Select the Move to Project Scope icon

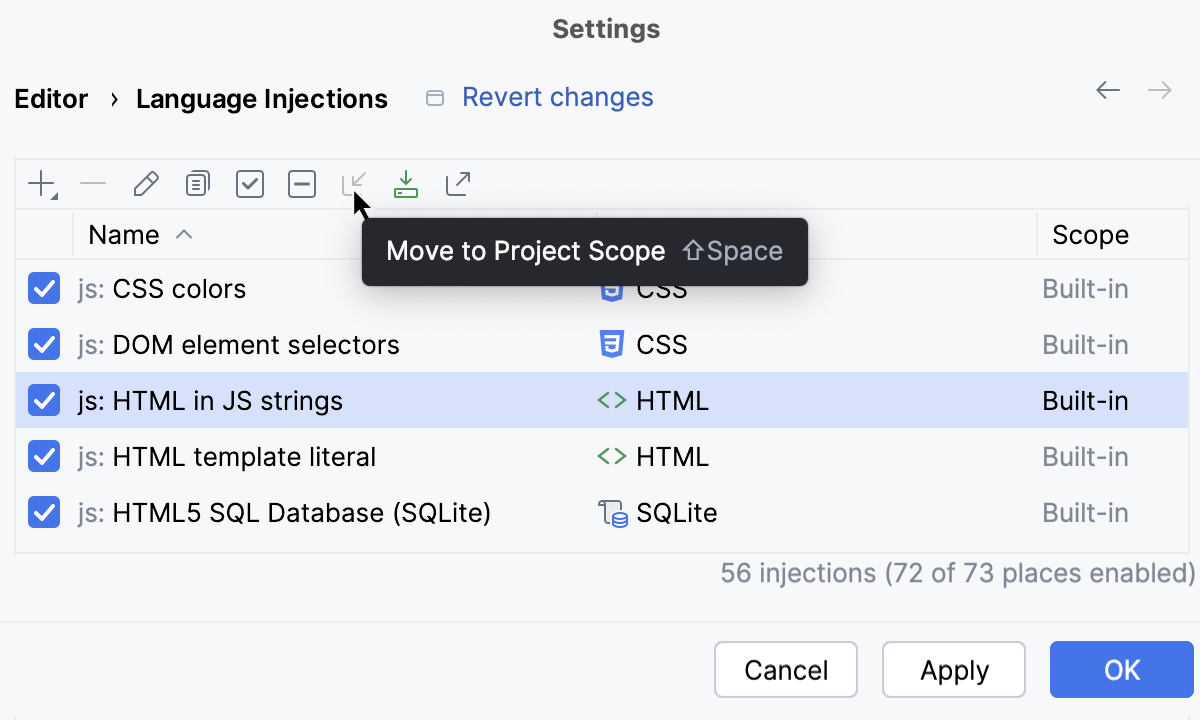[353, 183]
